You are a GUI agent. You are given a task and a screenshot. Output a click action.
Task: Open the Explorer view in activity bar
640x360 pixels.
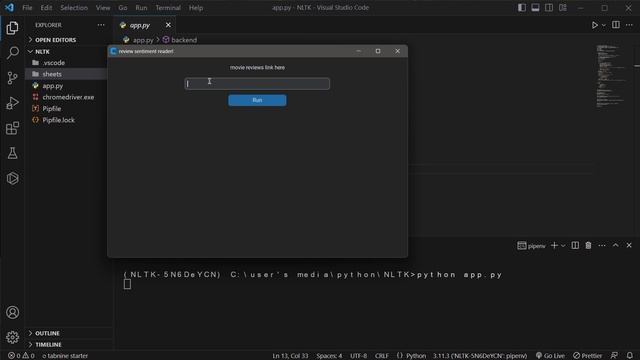(12, 28)
